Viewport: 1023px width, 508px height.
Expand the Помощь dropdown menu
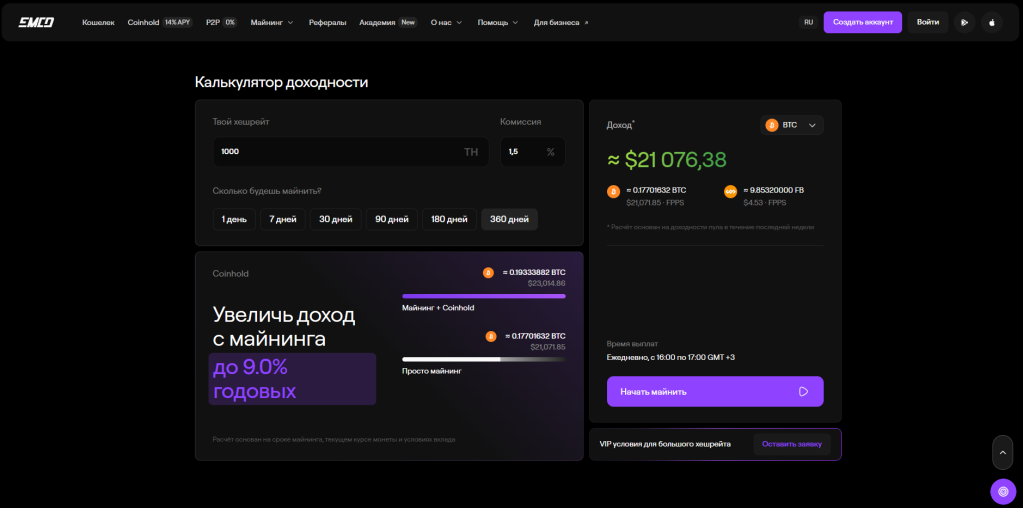click(497, 22)
